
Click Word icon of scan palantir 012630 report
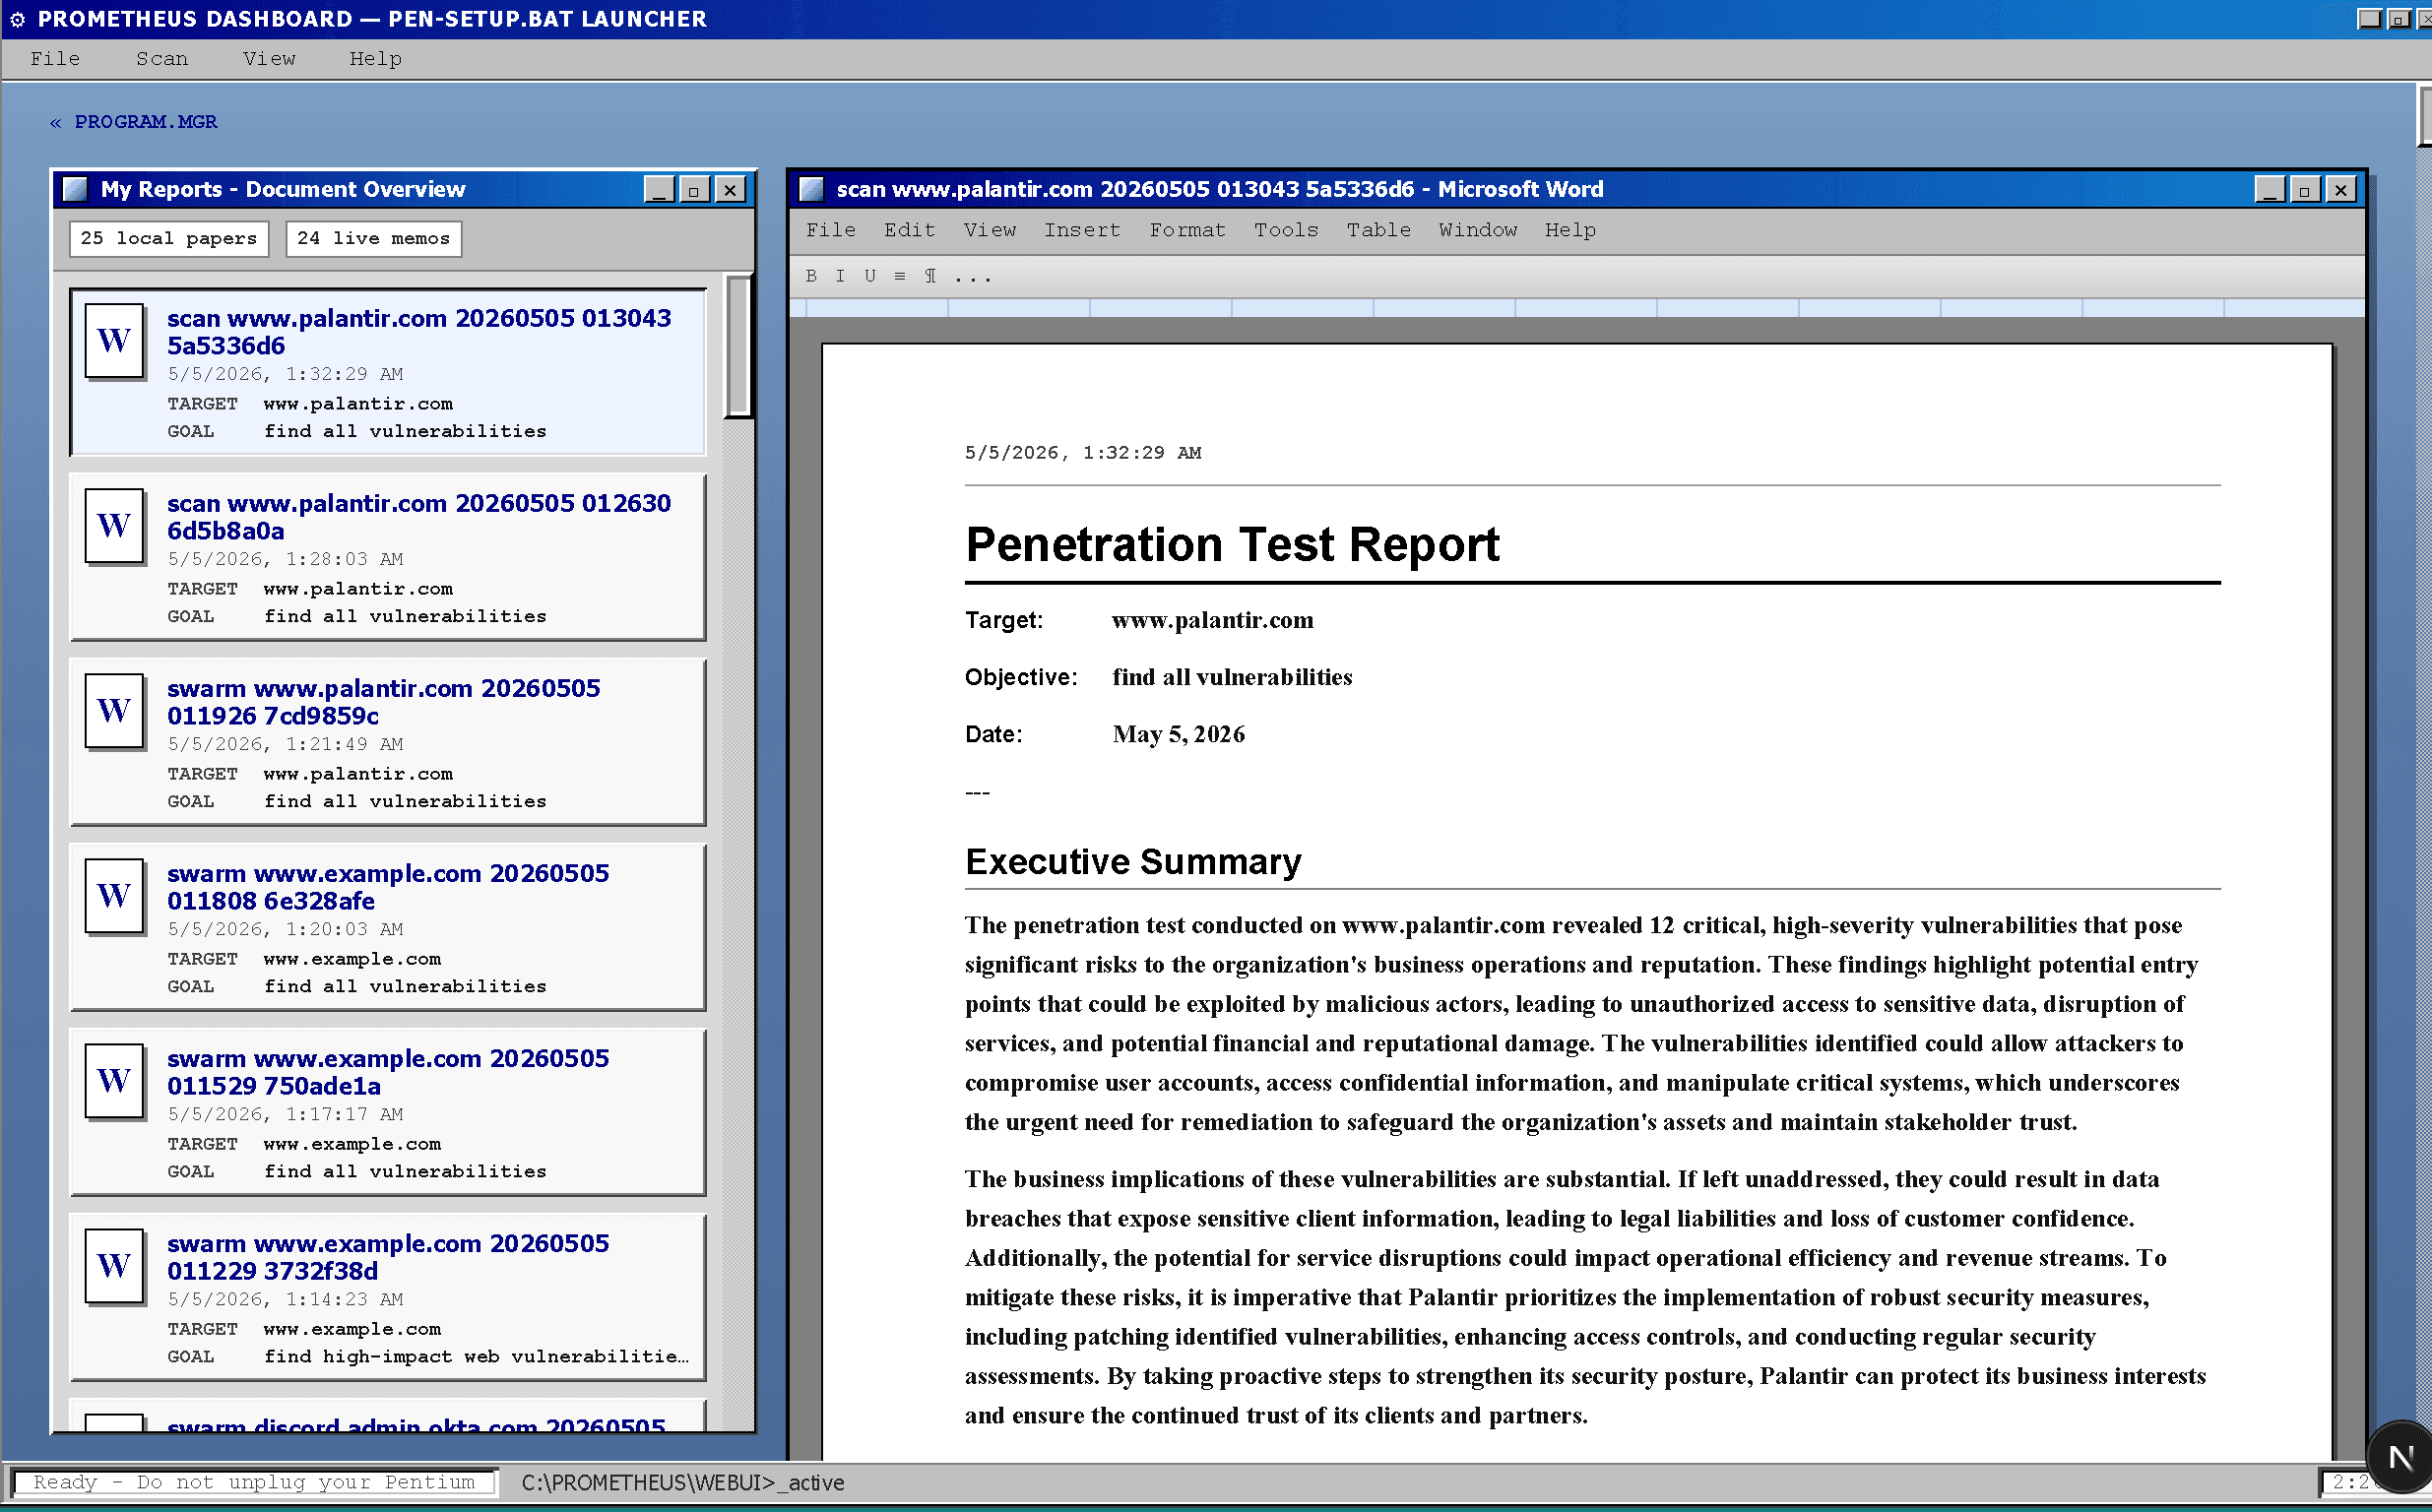coord(114,526)
